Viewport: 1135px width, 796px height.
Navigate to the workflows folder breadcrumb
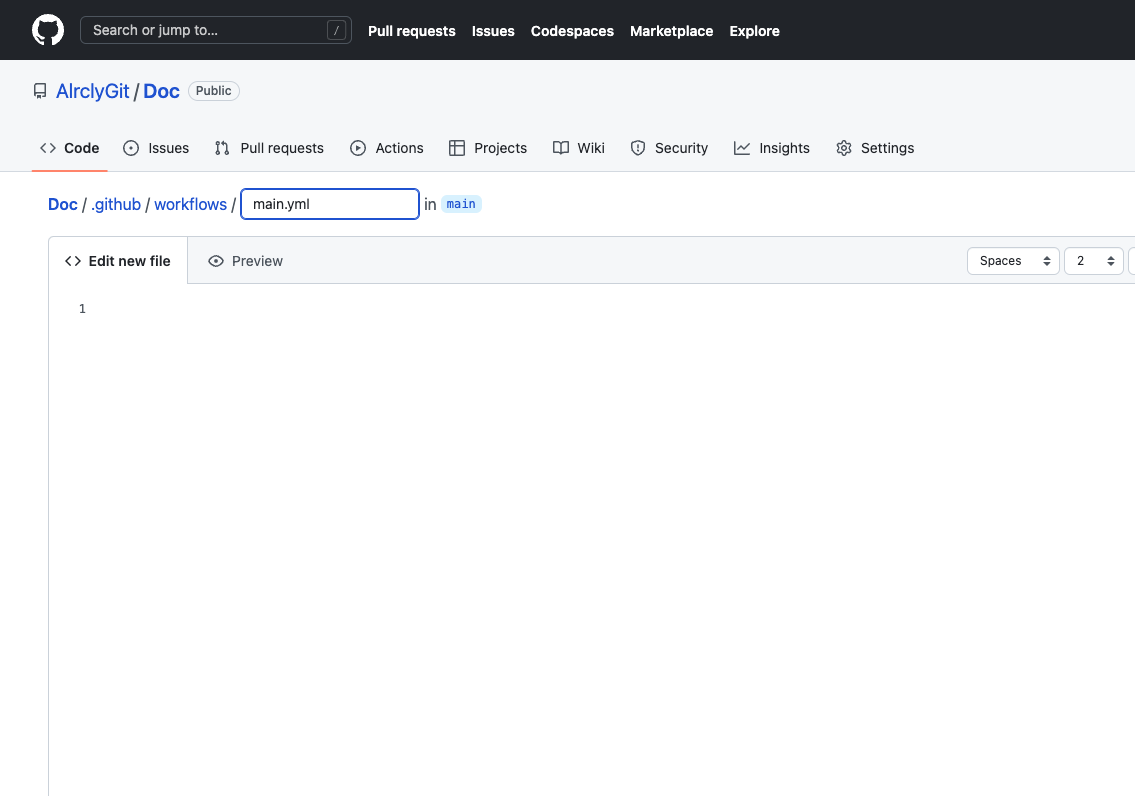[190, 204]
